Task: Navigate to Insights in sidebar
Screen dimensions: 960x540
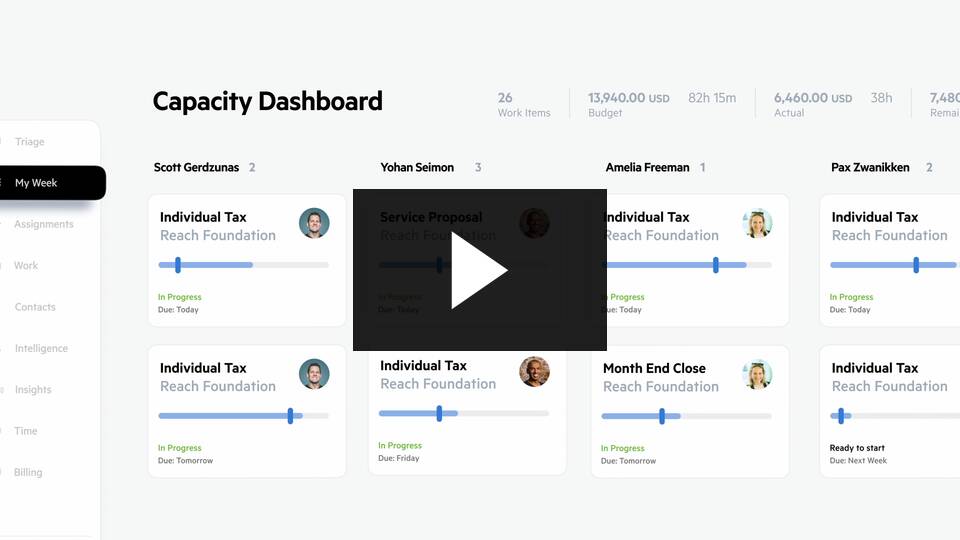Action: (33, 390)
